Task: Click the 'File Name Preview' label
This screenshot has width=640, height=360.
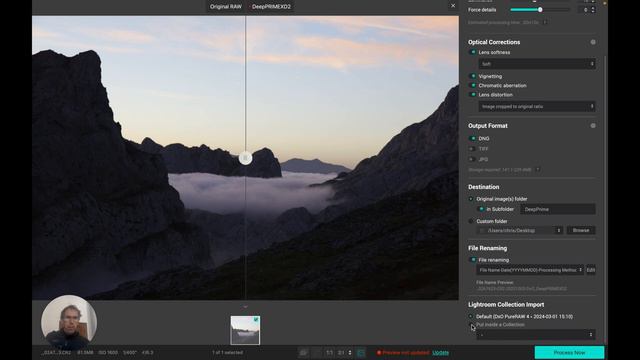Action: 495,282
